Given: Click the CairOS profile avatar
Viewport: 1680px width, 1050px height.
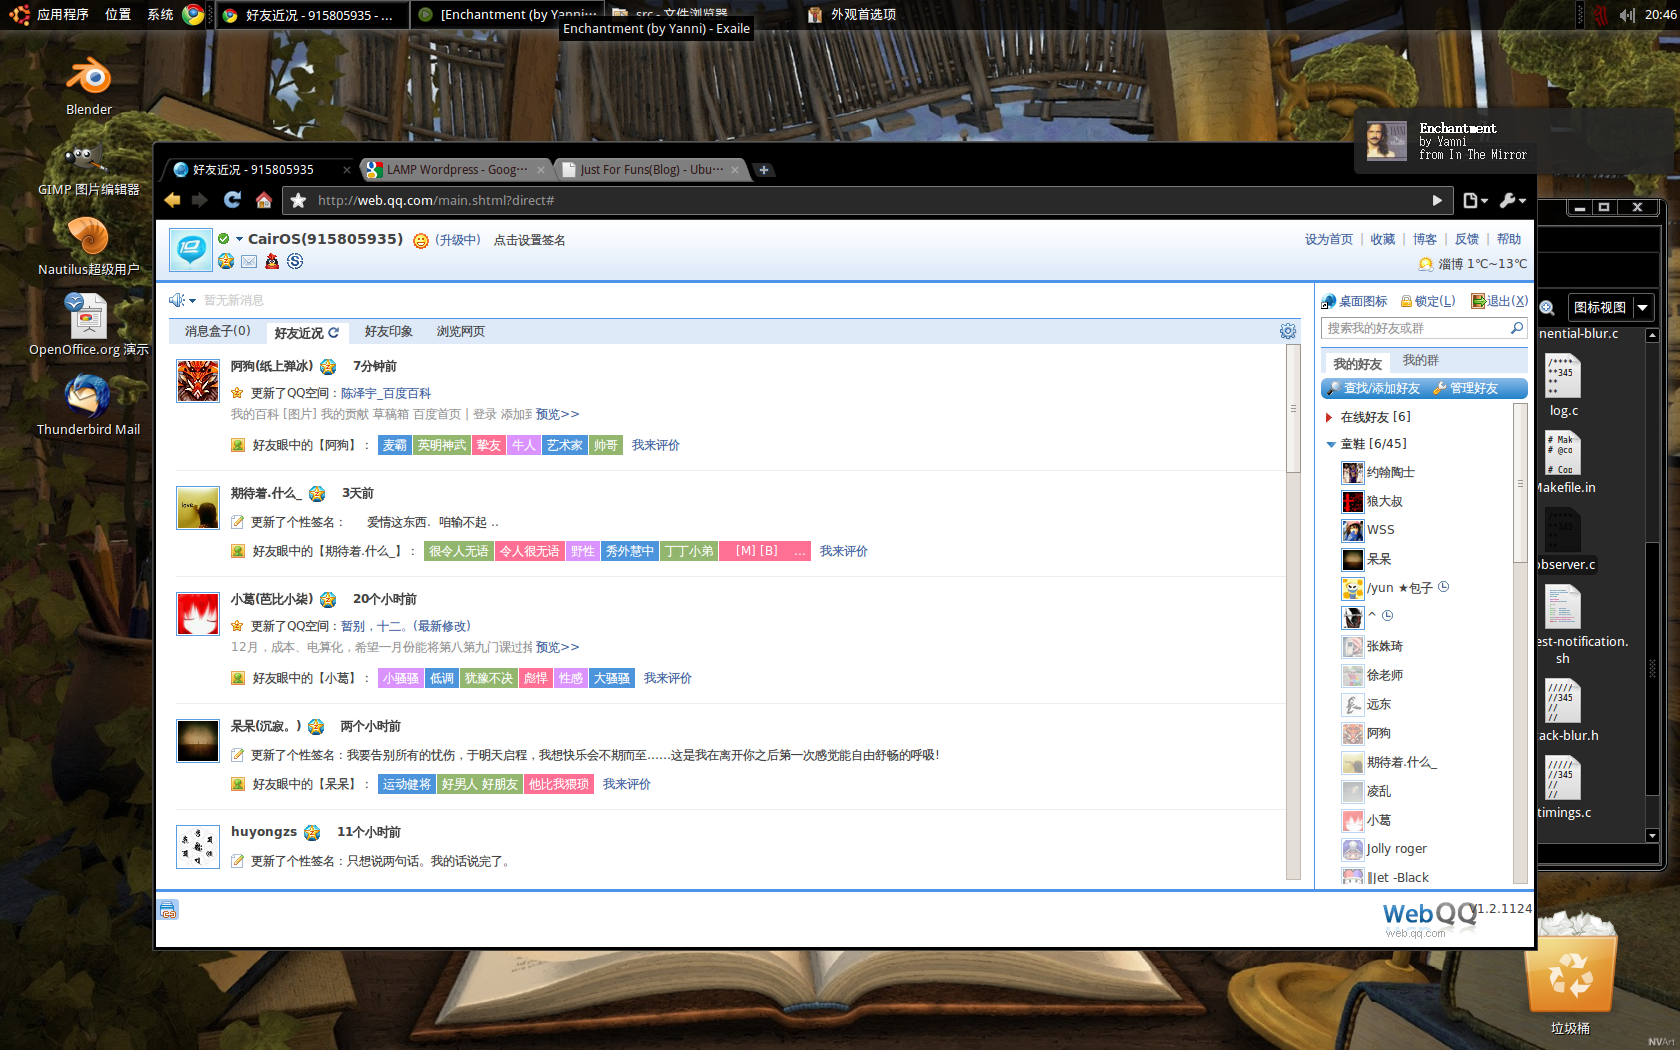Looking at the screenshot, I should click(190, 249).
